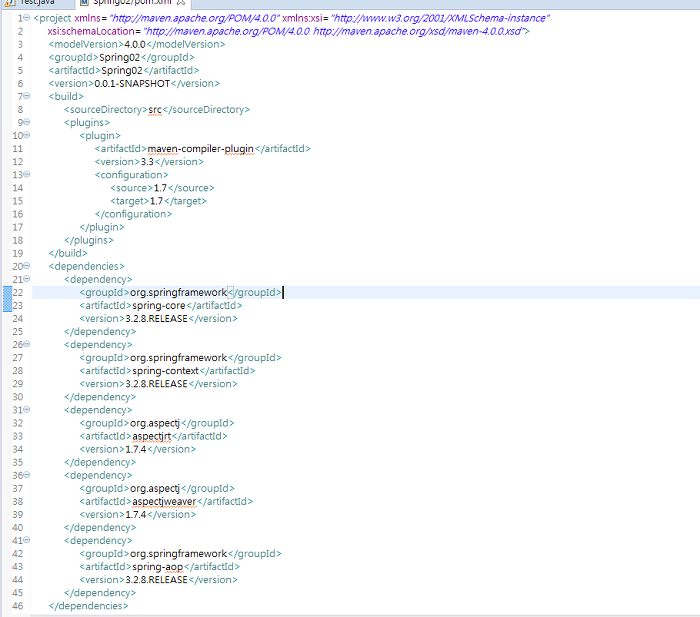Click the src sourceDirectory value

155,110
